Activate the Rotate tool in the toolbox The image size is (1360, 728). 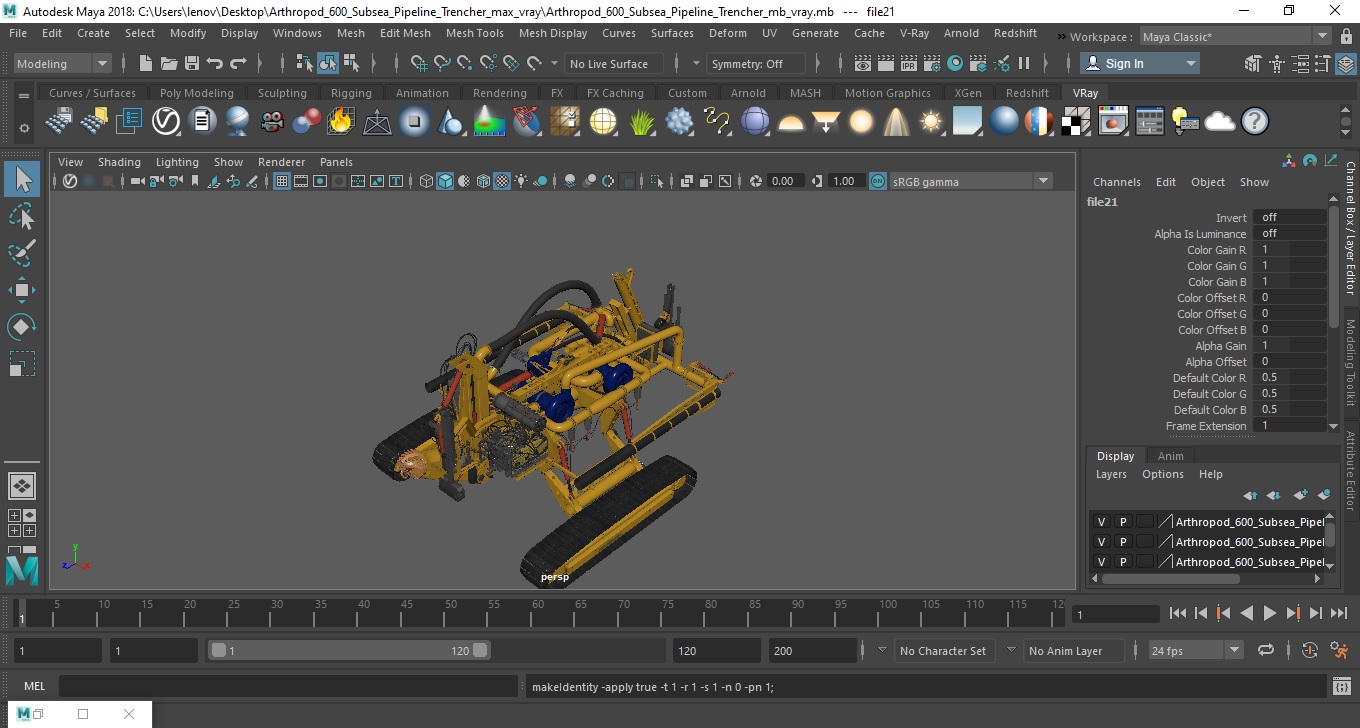pos(22,327)
